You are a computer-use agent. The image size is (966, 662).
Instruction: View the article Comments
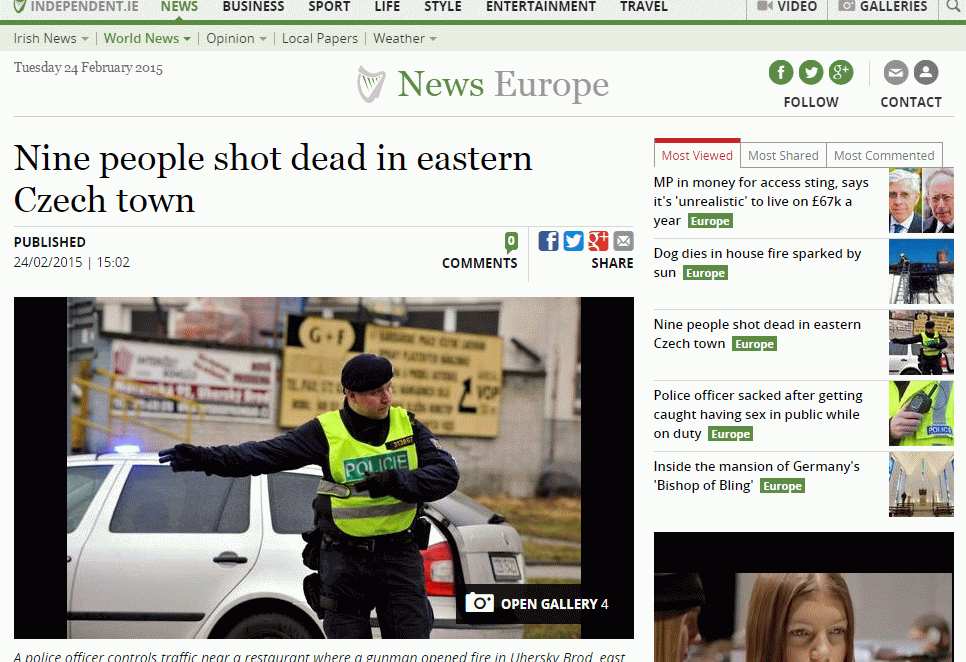pyautogui.click(x=479, y=263)
